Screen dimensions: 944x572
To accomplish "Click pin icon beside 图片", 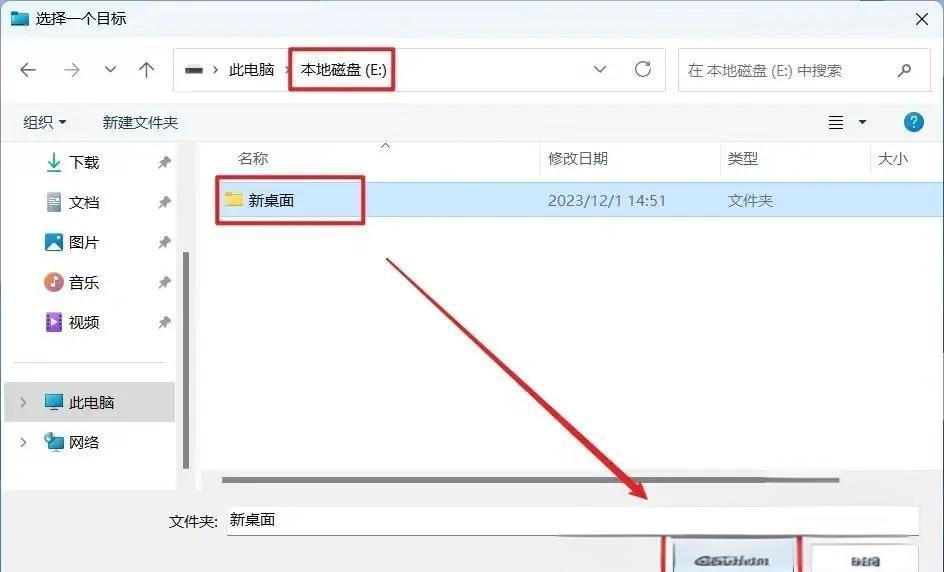I will coord(164,242).
